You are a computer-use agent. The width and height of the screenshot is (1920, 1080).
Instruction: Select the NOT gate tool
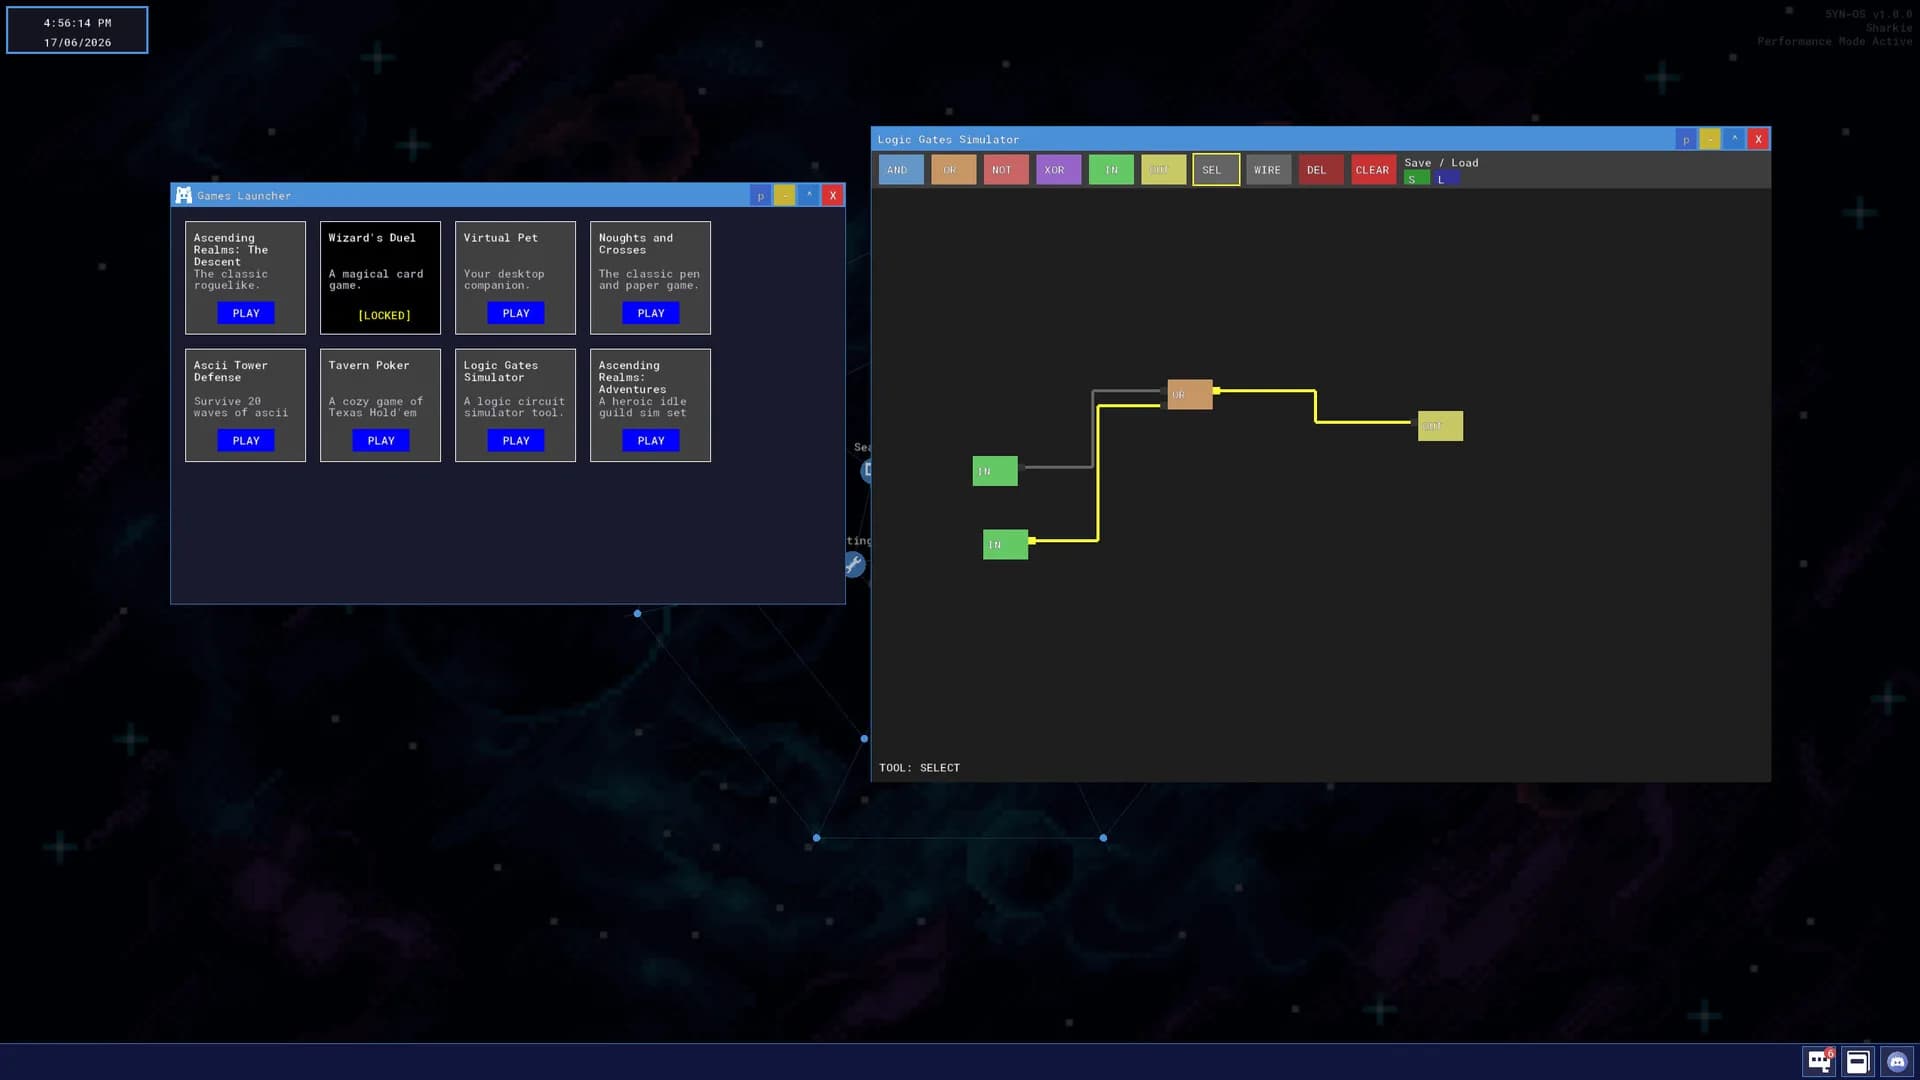pyautogui.click(x=1006, y=170)
